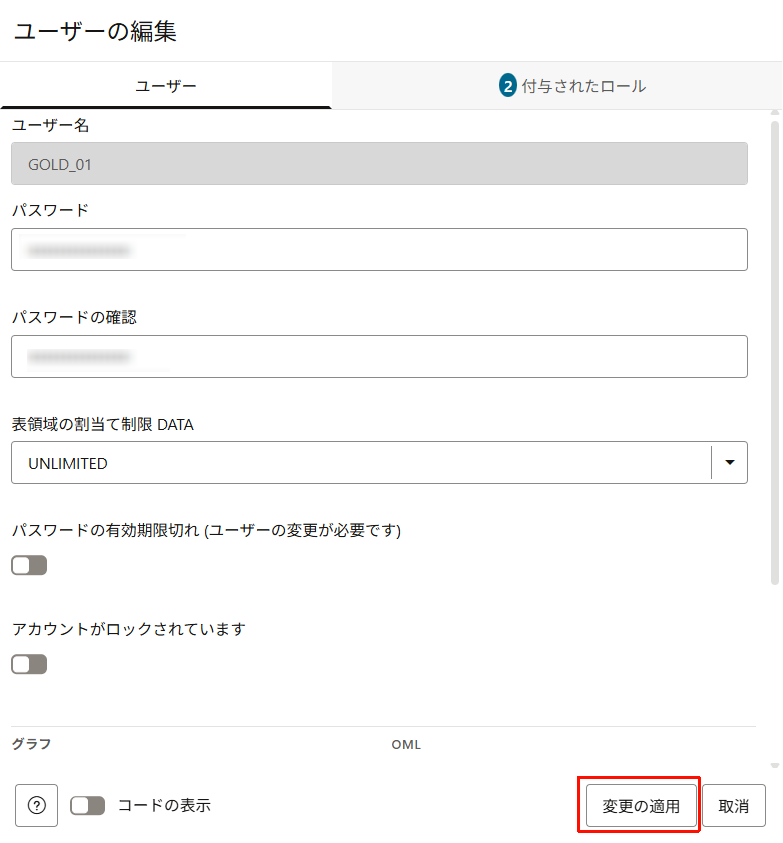Screen dimensions: 783x843
Task: Click the 表領域の割当て制限 DATA label
Action: 103,424
